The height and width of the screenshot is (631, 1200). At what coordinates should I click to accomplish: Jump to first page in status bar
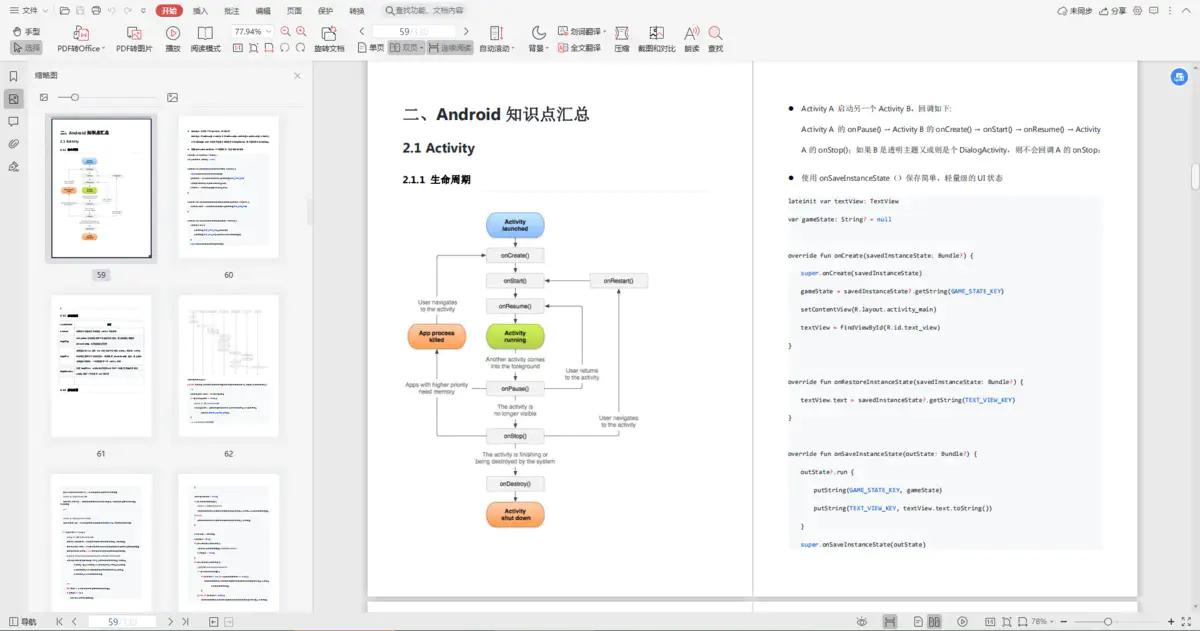59,622
